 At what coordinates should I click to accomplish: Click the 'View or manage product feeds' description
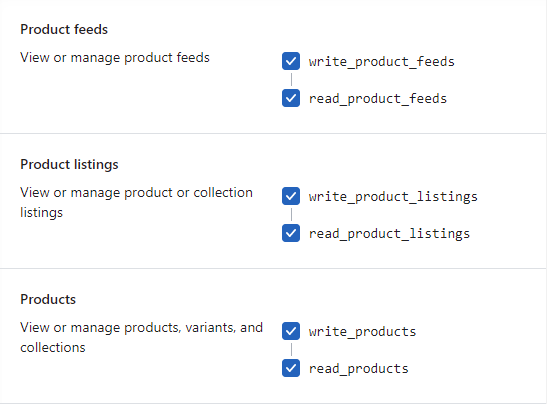tap(115, 58)
